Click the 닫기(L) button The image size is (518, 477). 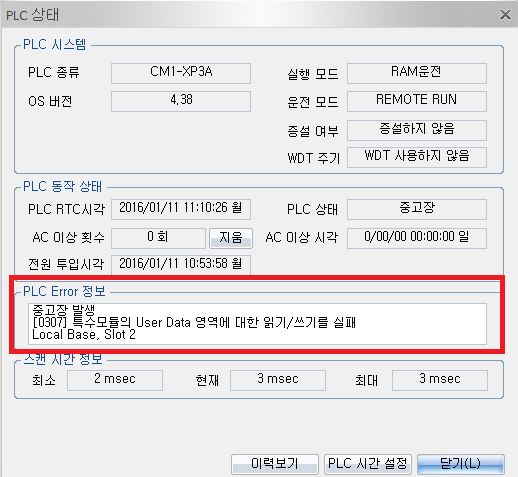point(460,464)
